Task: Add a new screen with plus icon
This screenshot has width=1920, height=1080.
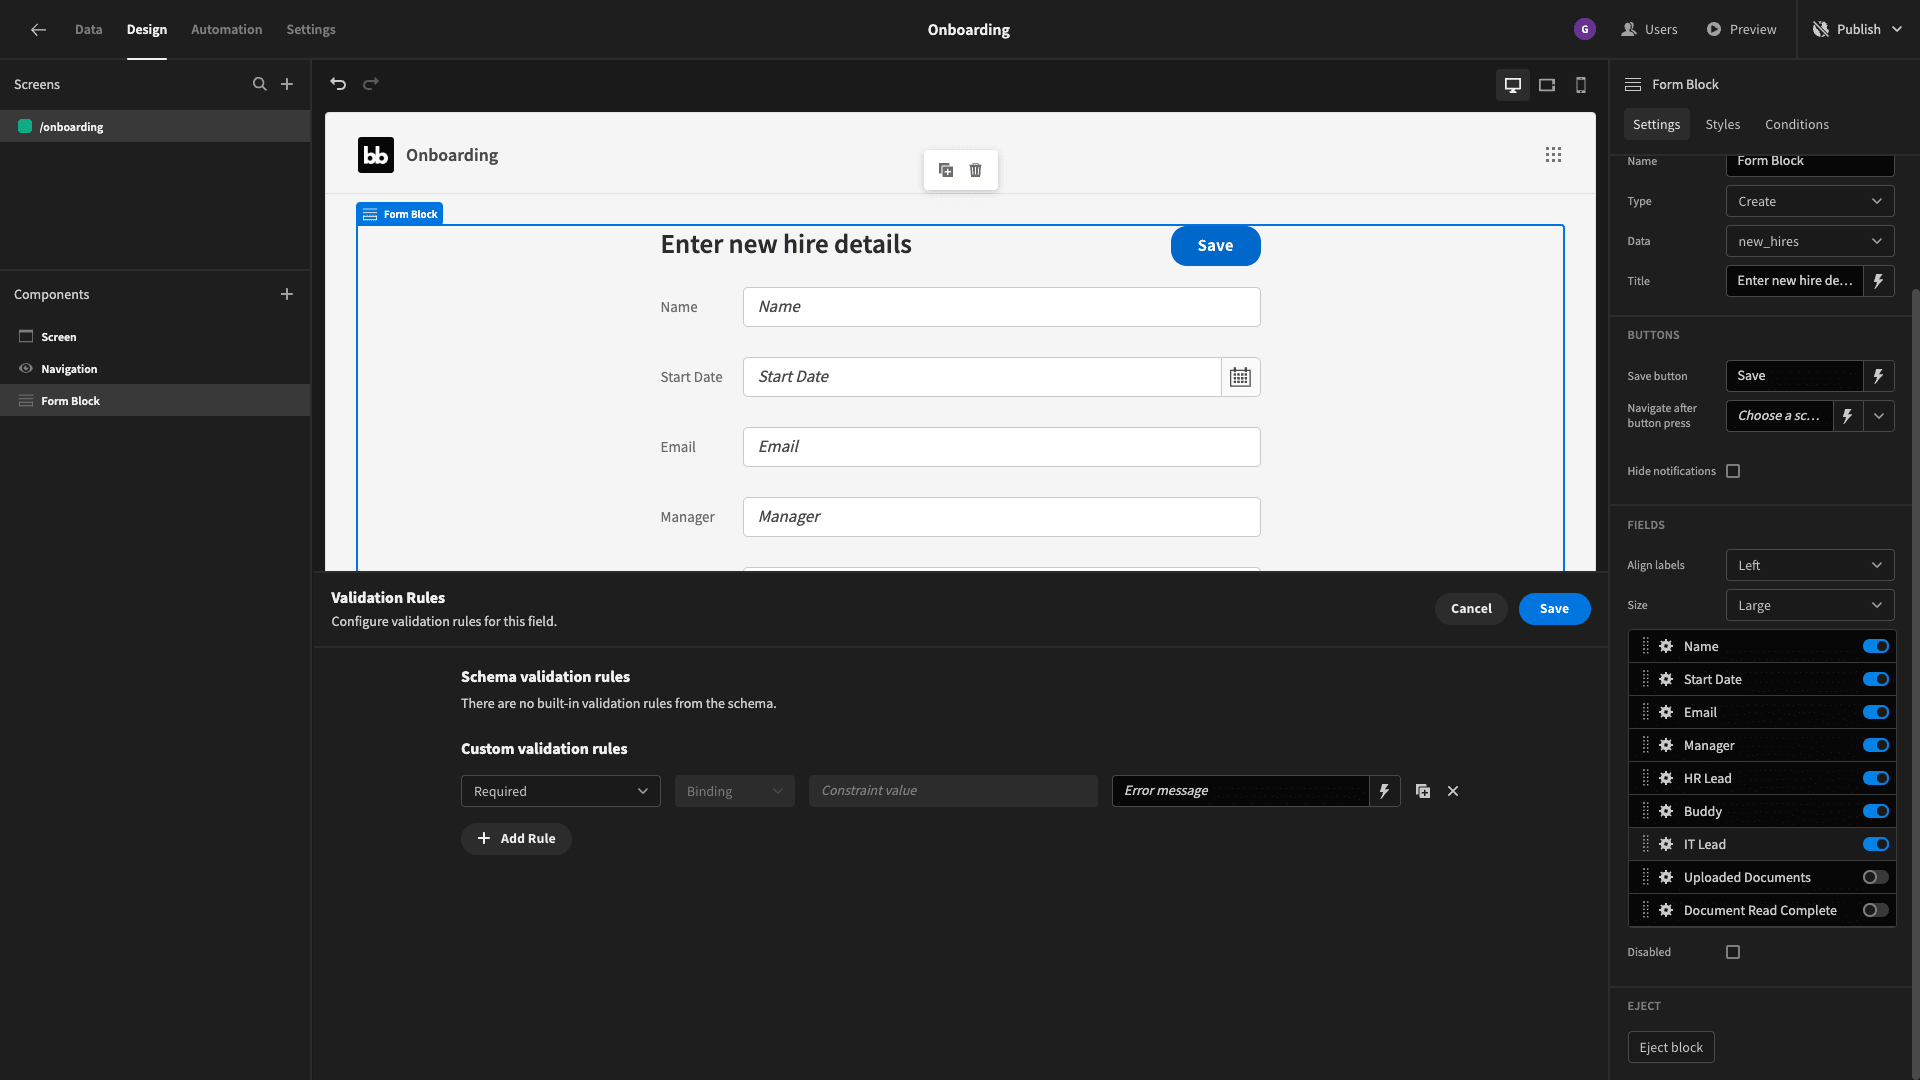Action: pos(287,84)
